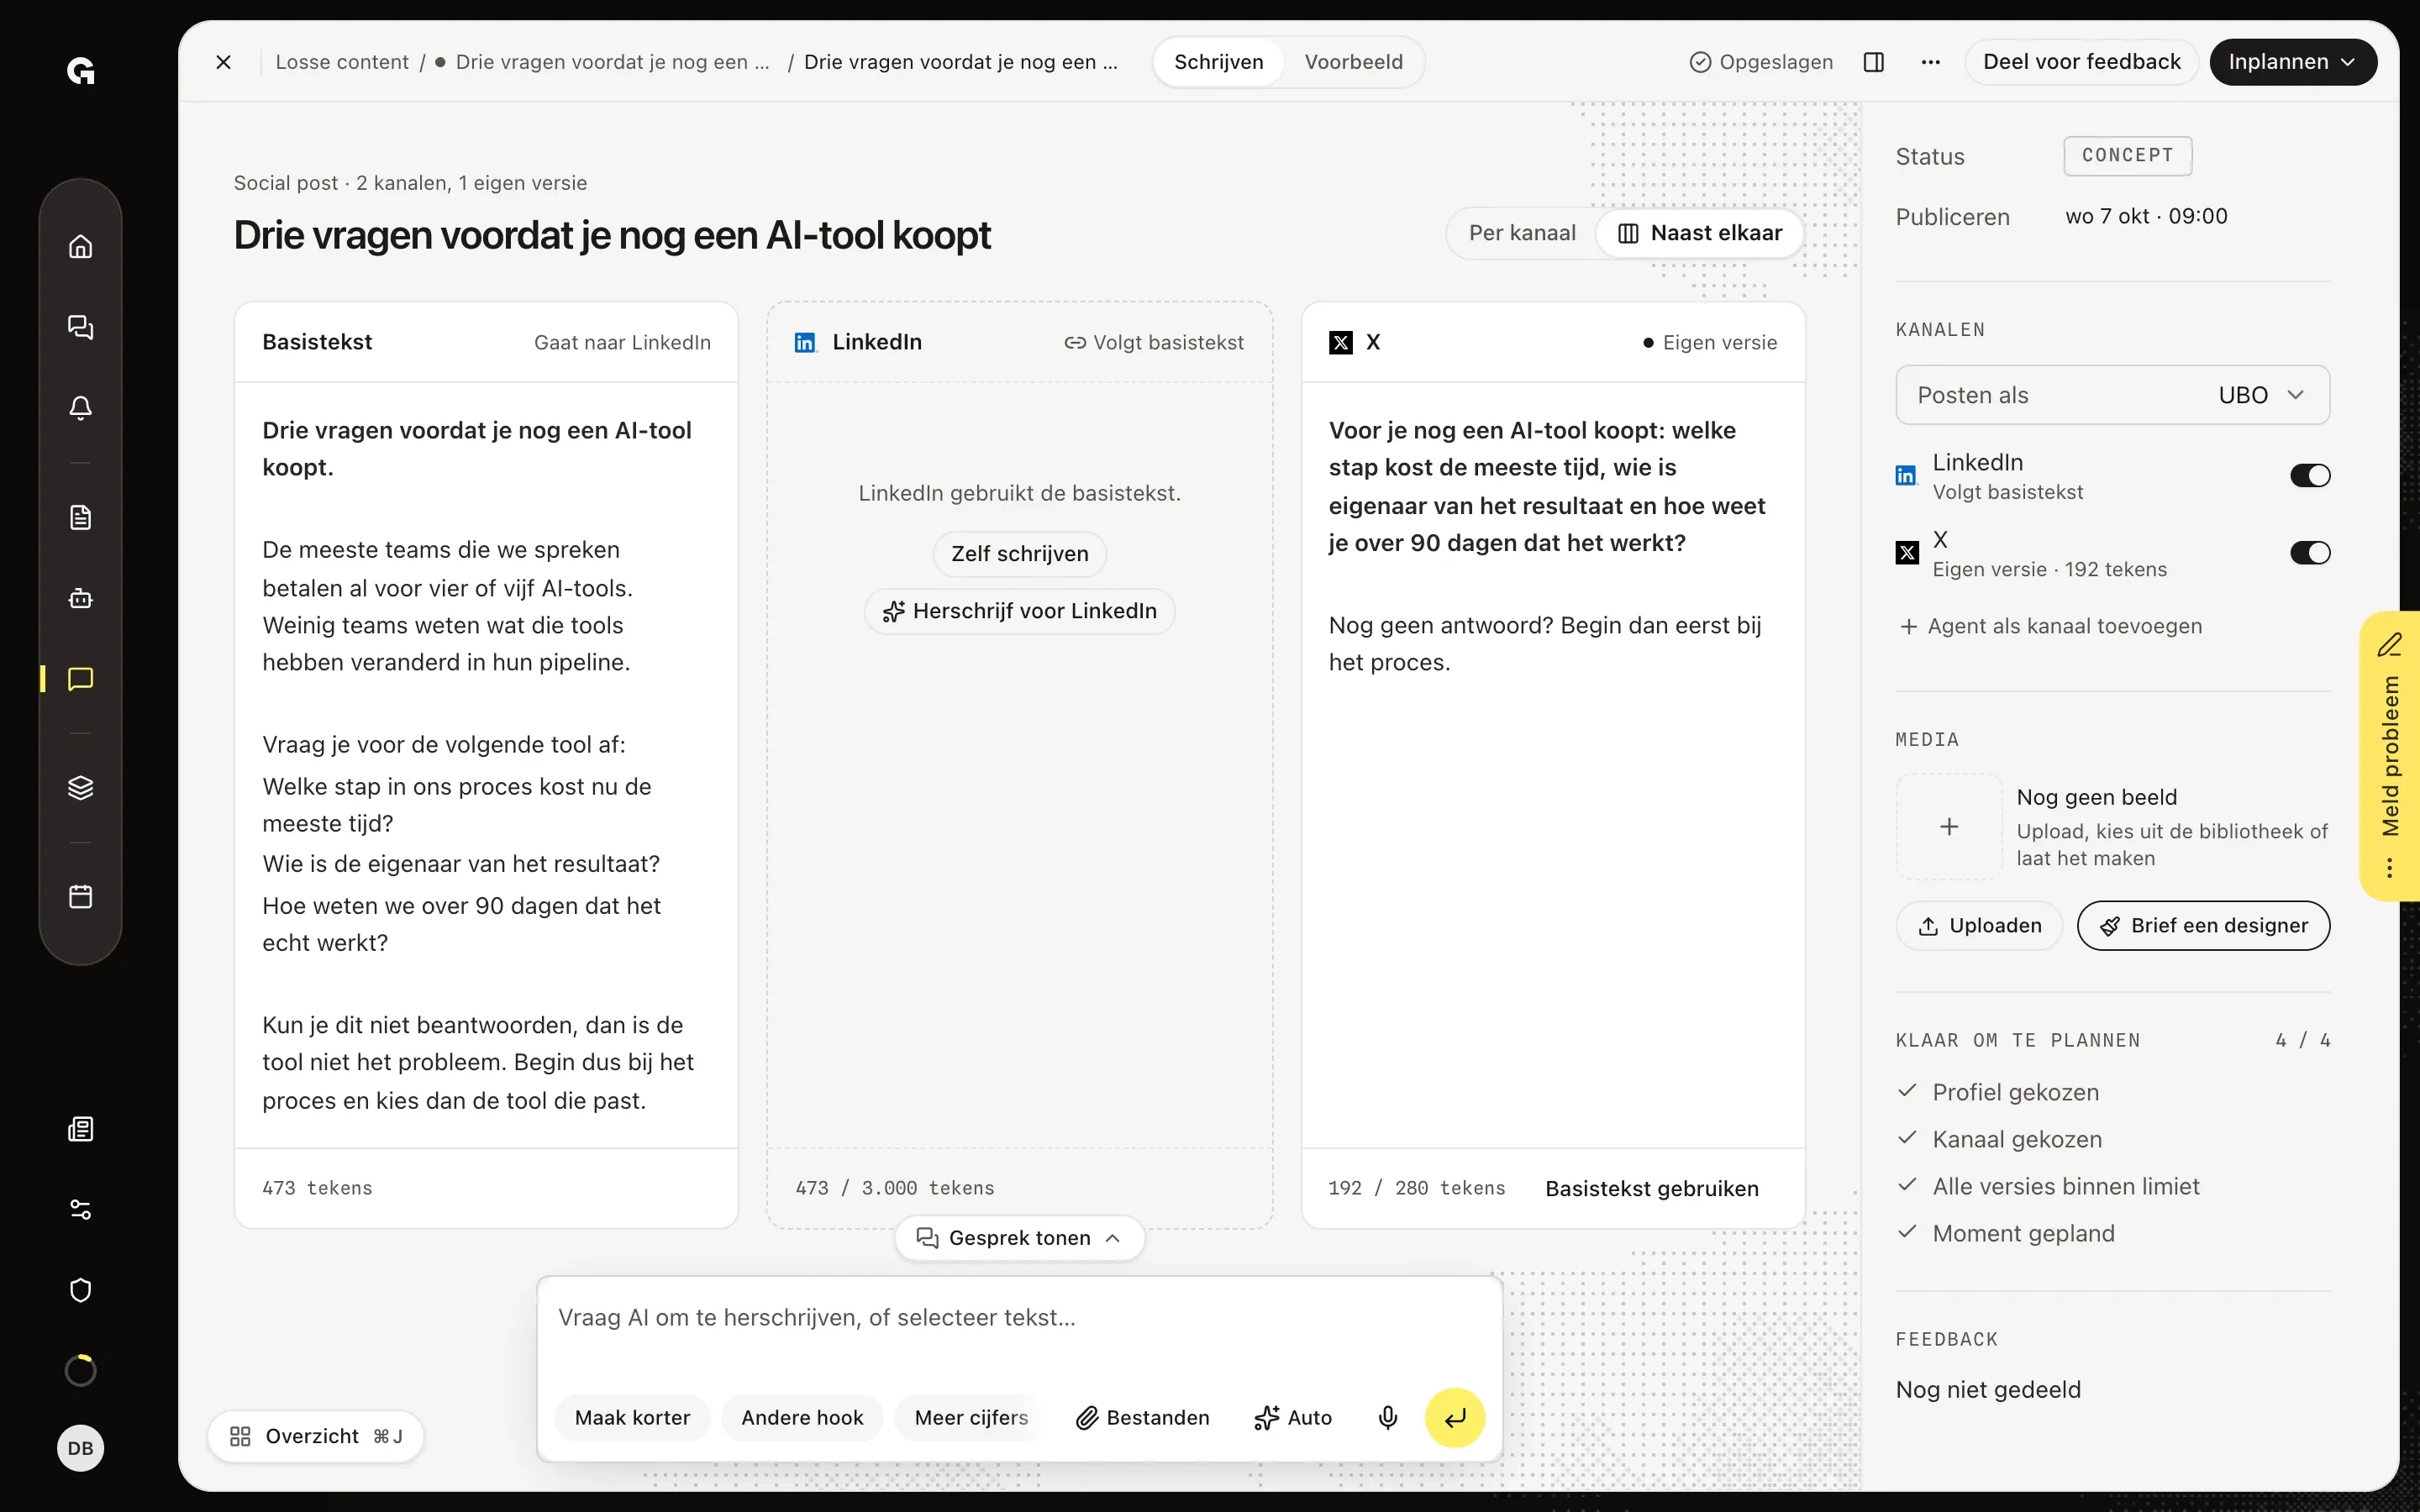Expand Gesprek tonen panel
The height and width of the screenshot is (1512, 2420).
1019,1238
